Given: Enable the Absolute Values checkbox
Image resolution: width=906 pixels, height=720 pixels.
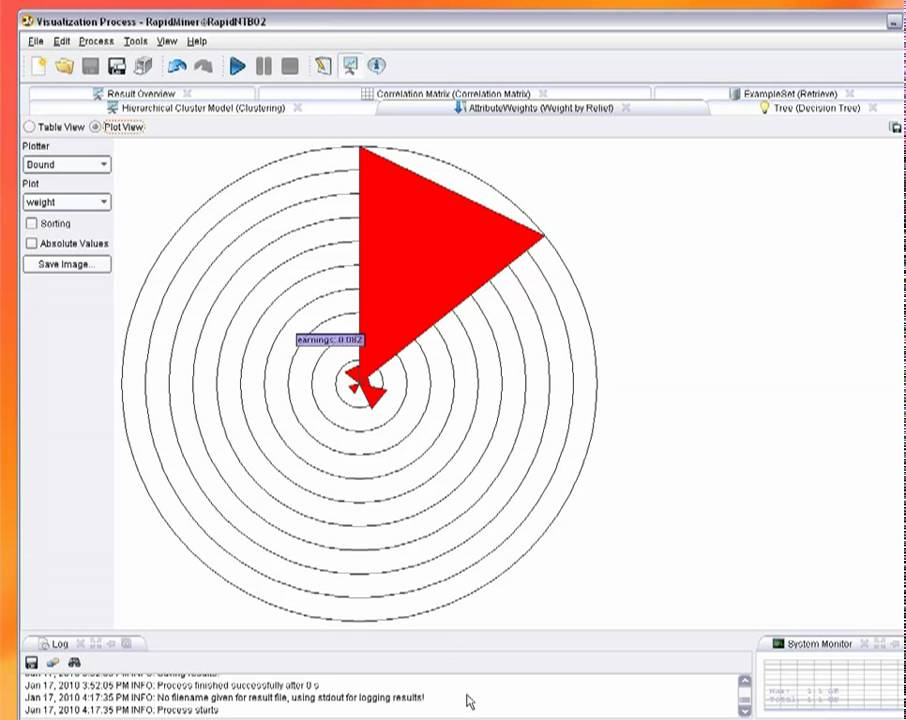Looking at the screenshot, I should 31,243.
